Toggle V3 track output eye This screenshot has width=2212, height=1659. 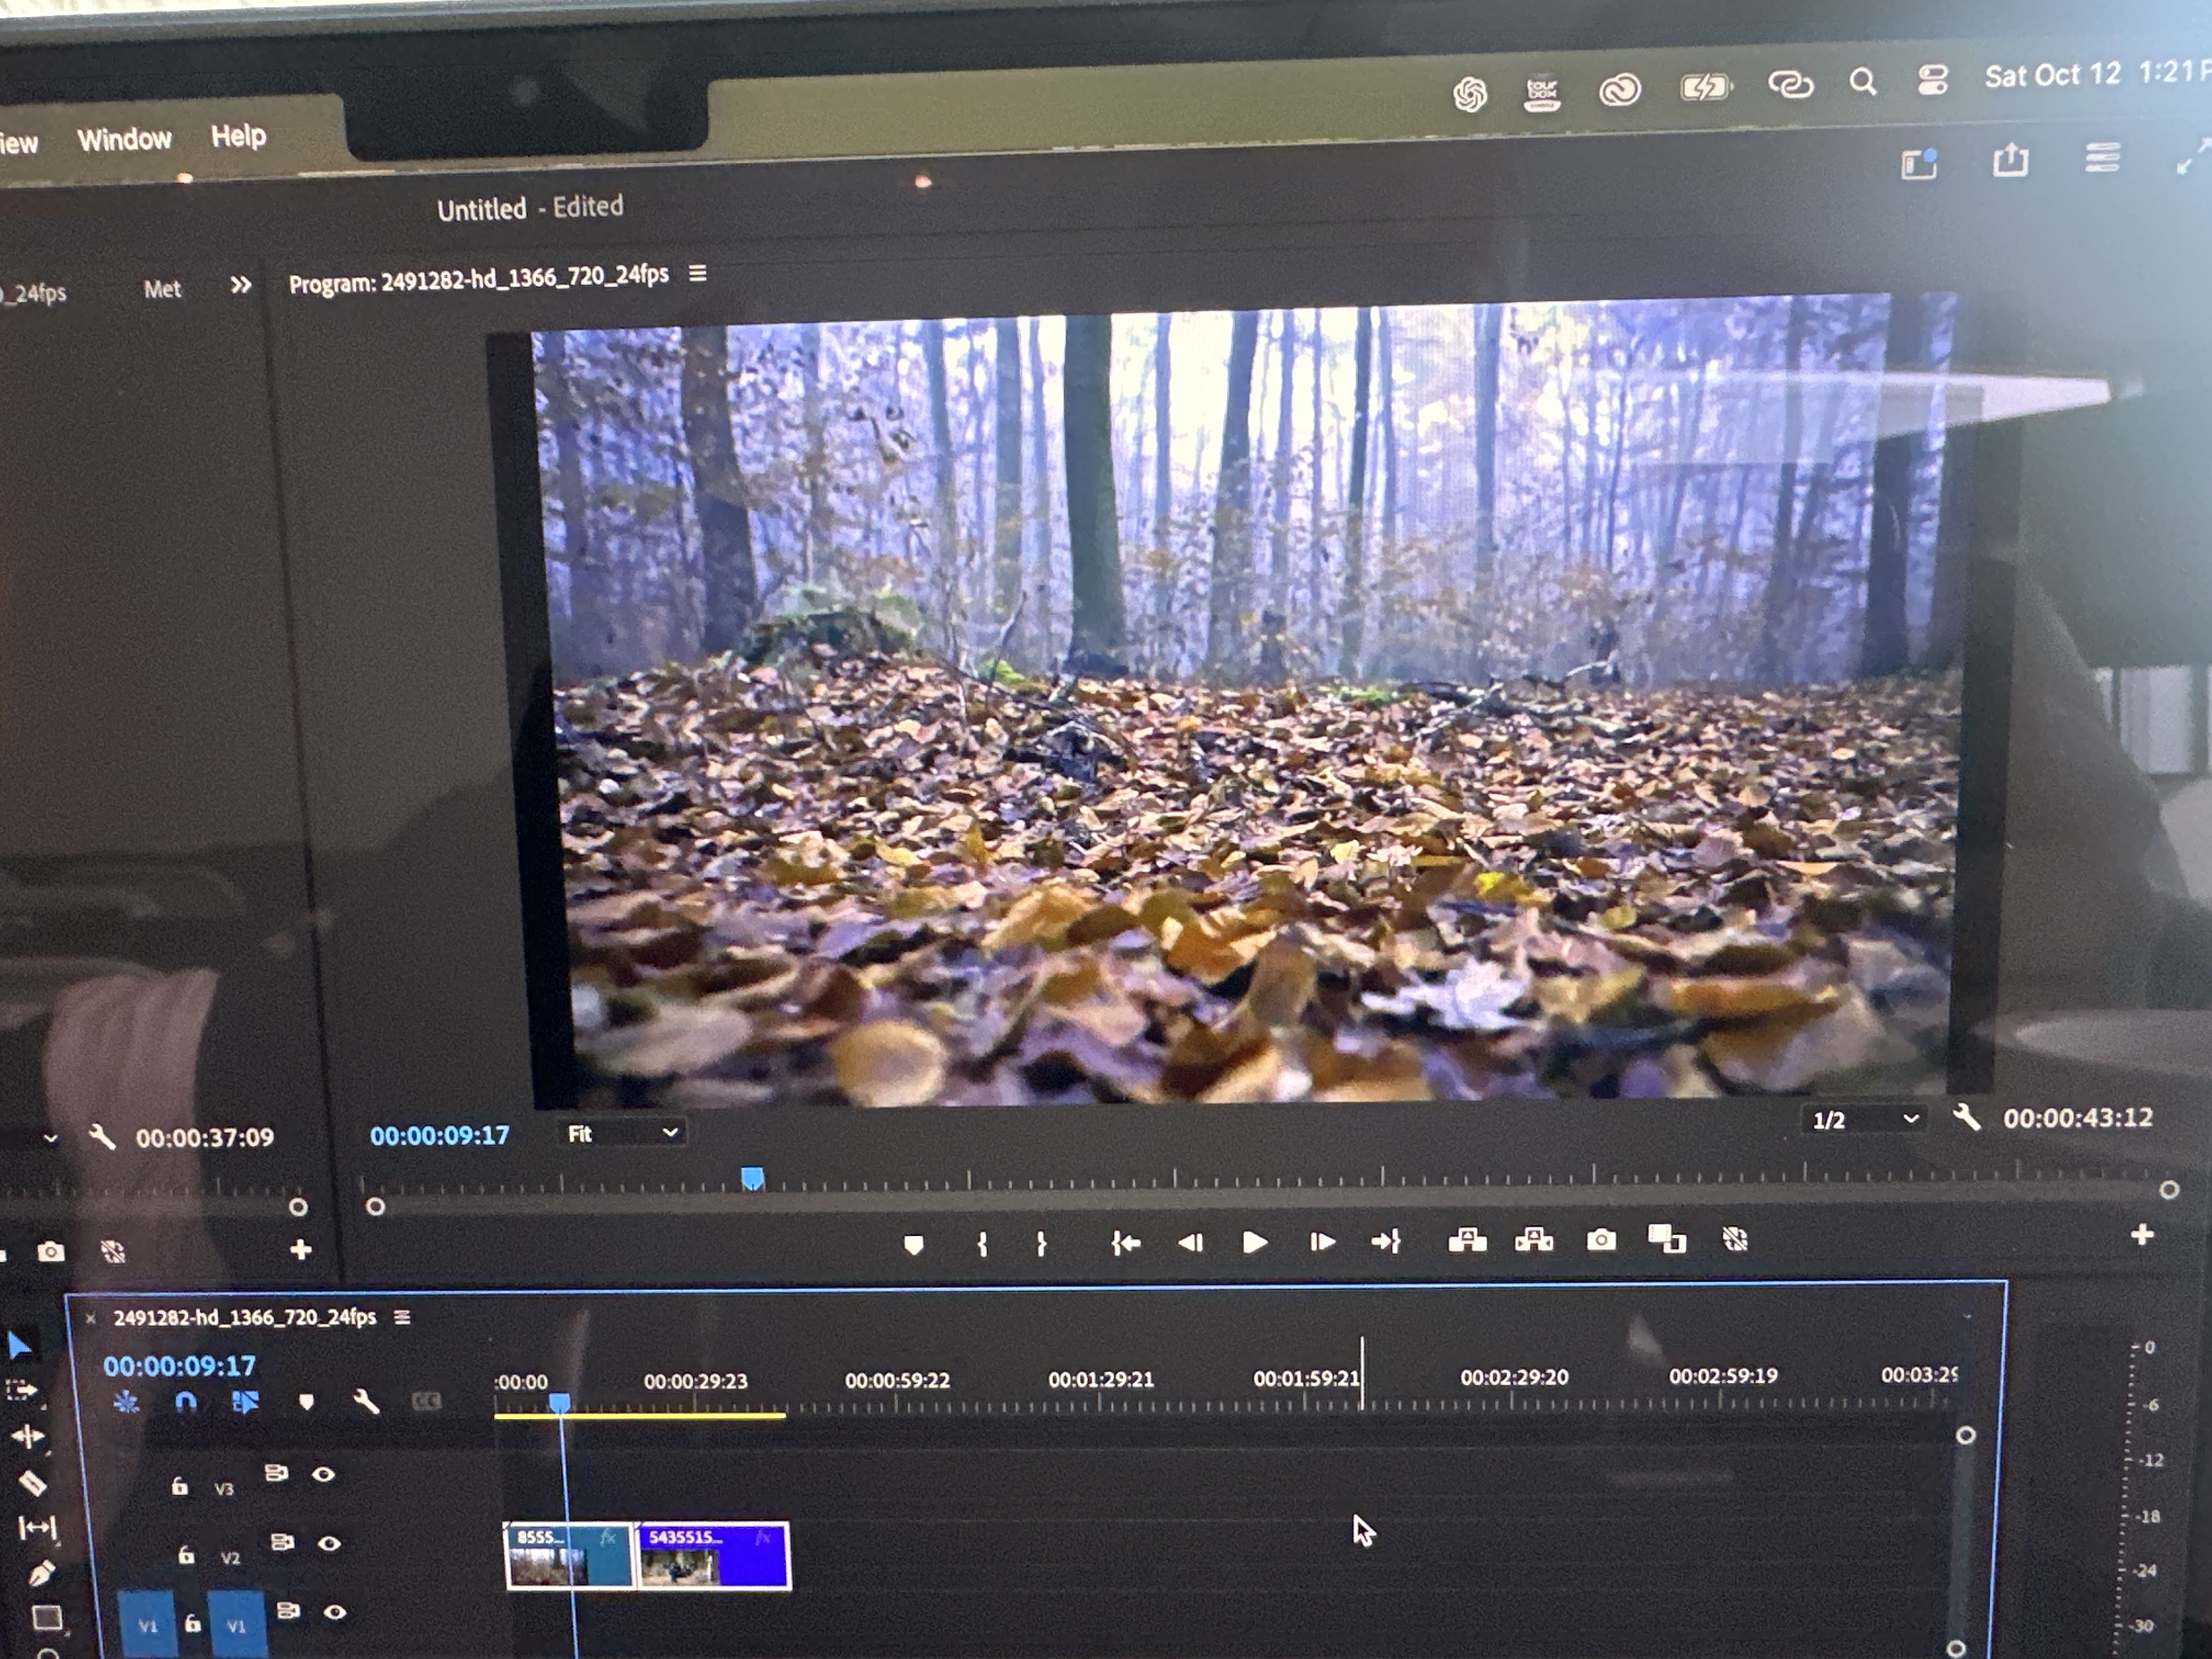click(323, 1474)
